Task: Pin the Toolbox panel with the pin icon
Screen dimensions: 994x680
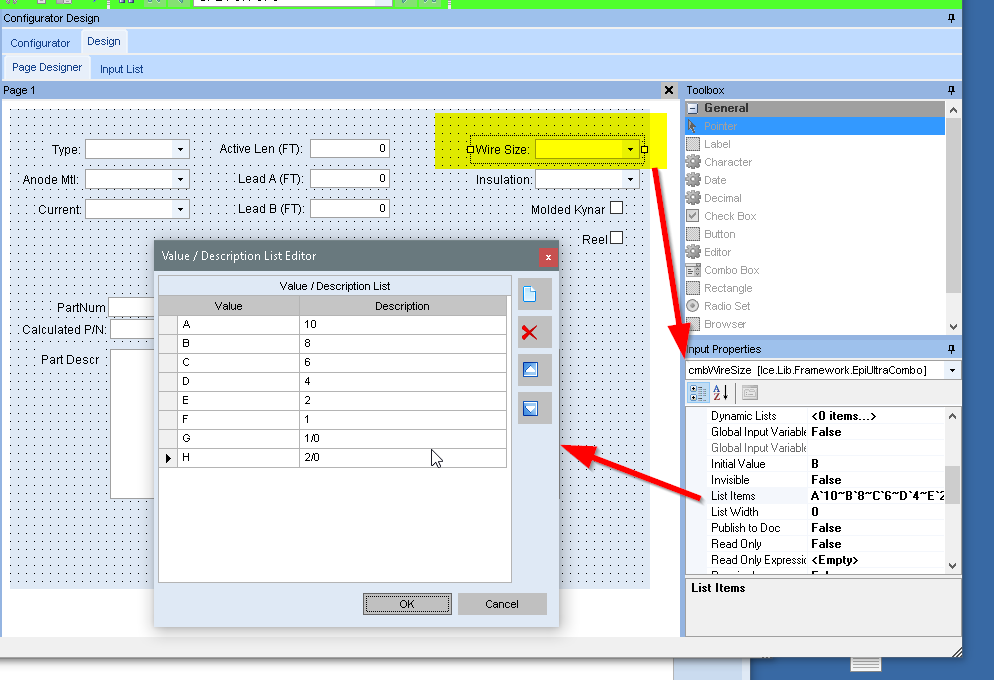Action: point(950,89)
